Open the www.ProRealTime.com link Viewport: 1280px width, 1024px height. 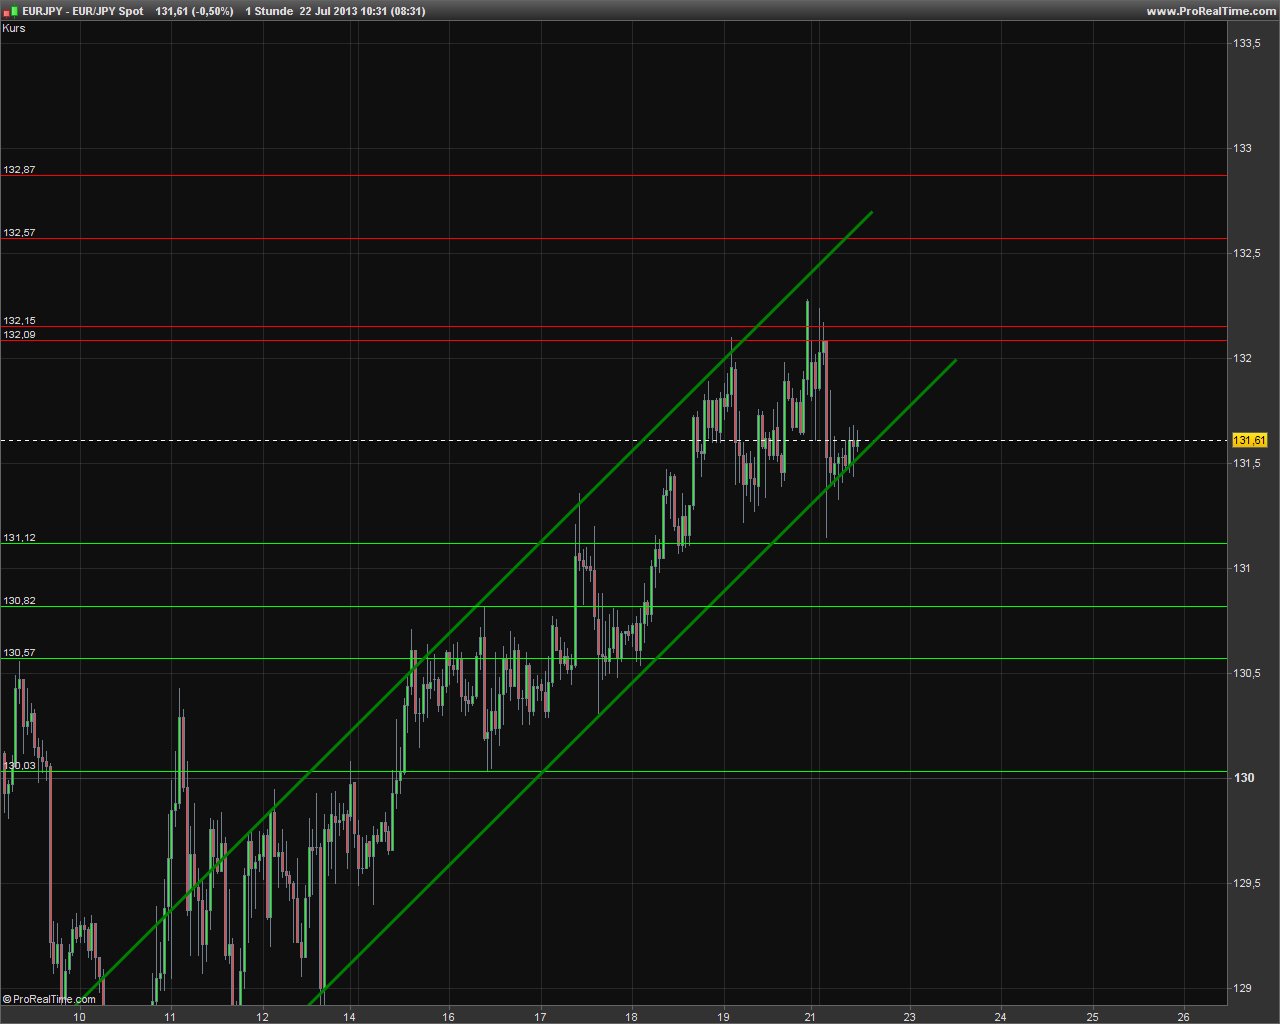coord(1211,11)
